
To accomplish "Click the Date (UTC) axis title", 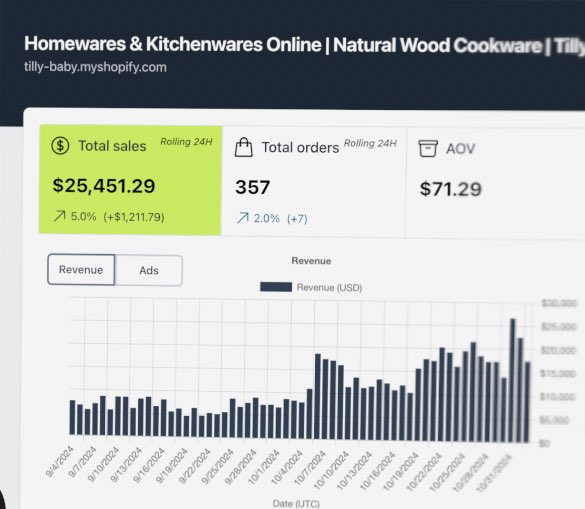I will 296,503.
